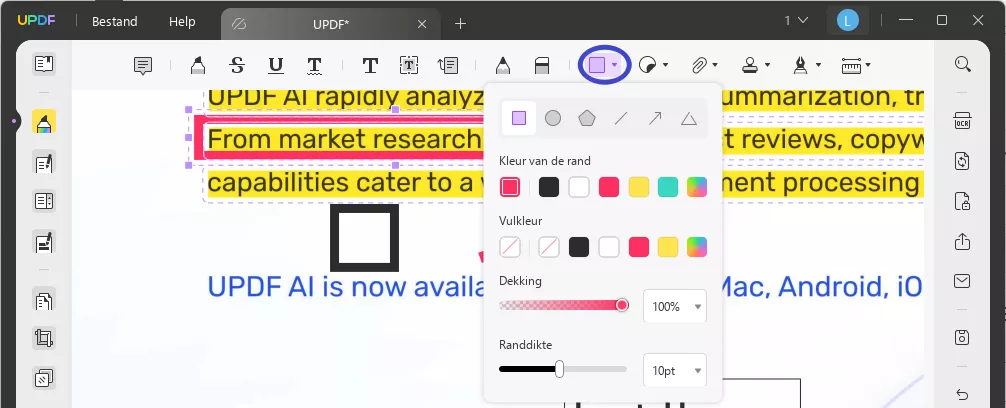Select the text callout tool

[448, 65]
